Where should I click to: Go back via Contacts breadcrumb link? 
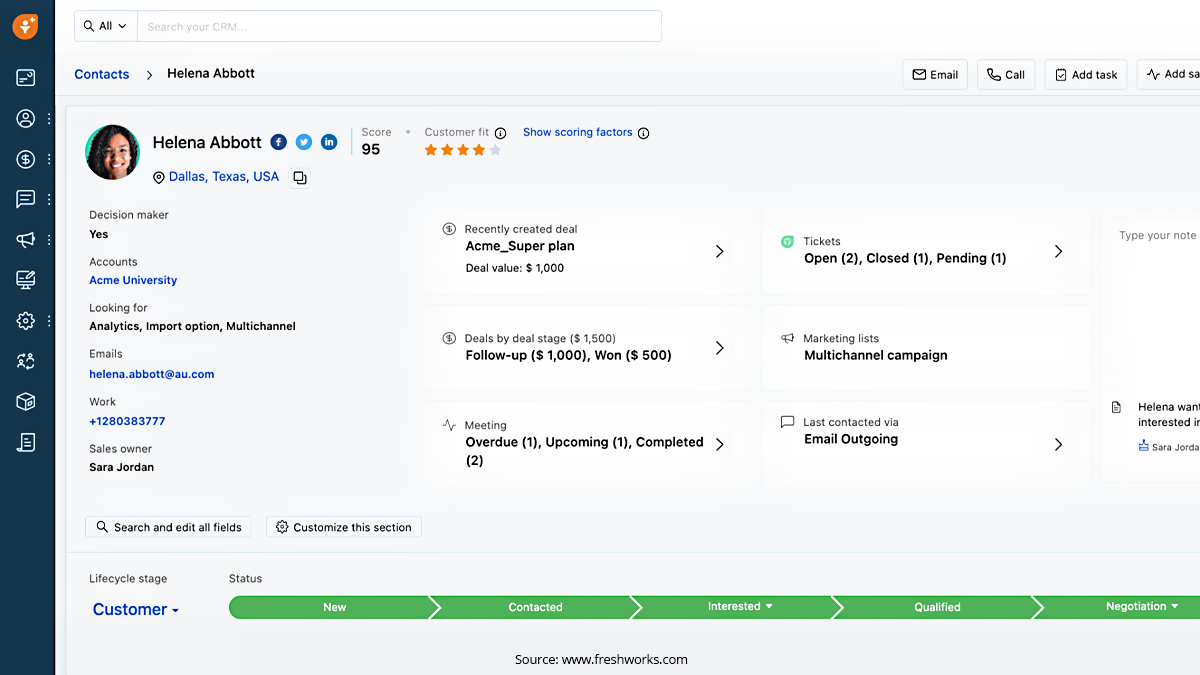pos(102,74)
